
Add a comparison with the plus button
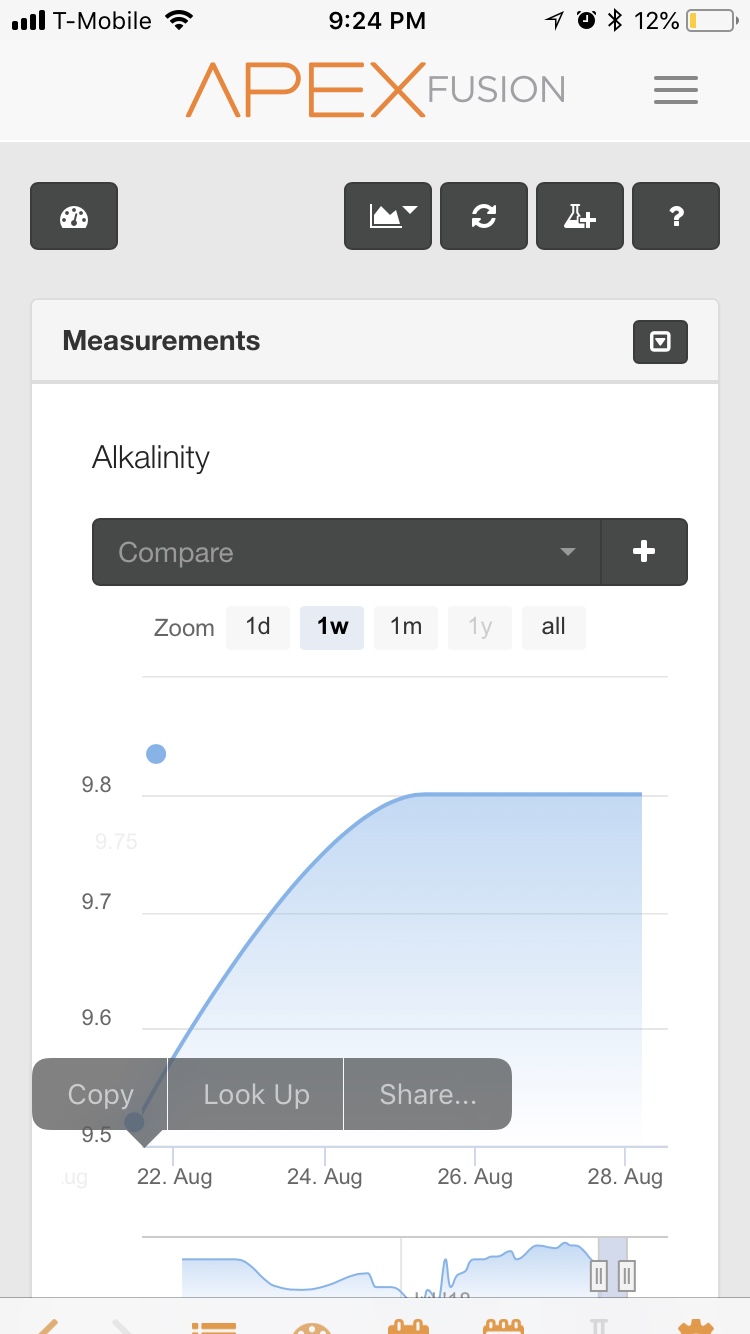pyautogui.click(x=645, y=552)
